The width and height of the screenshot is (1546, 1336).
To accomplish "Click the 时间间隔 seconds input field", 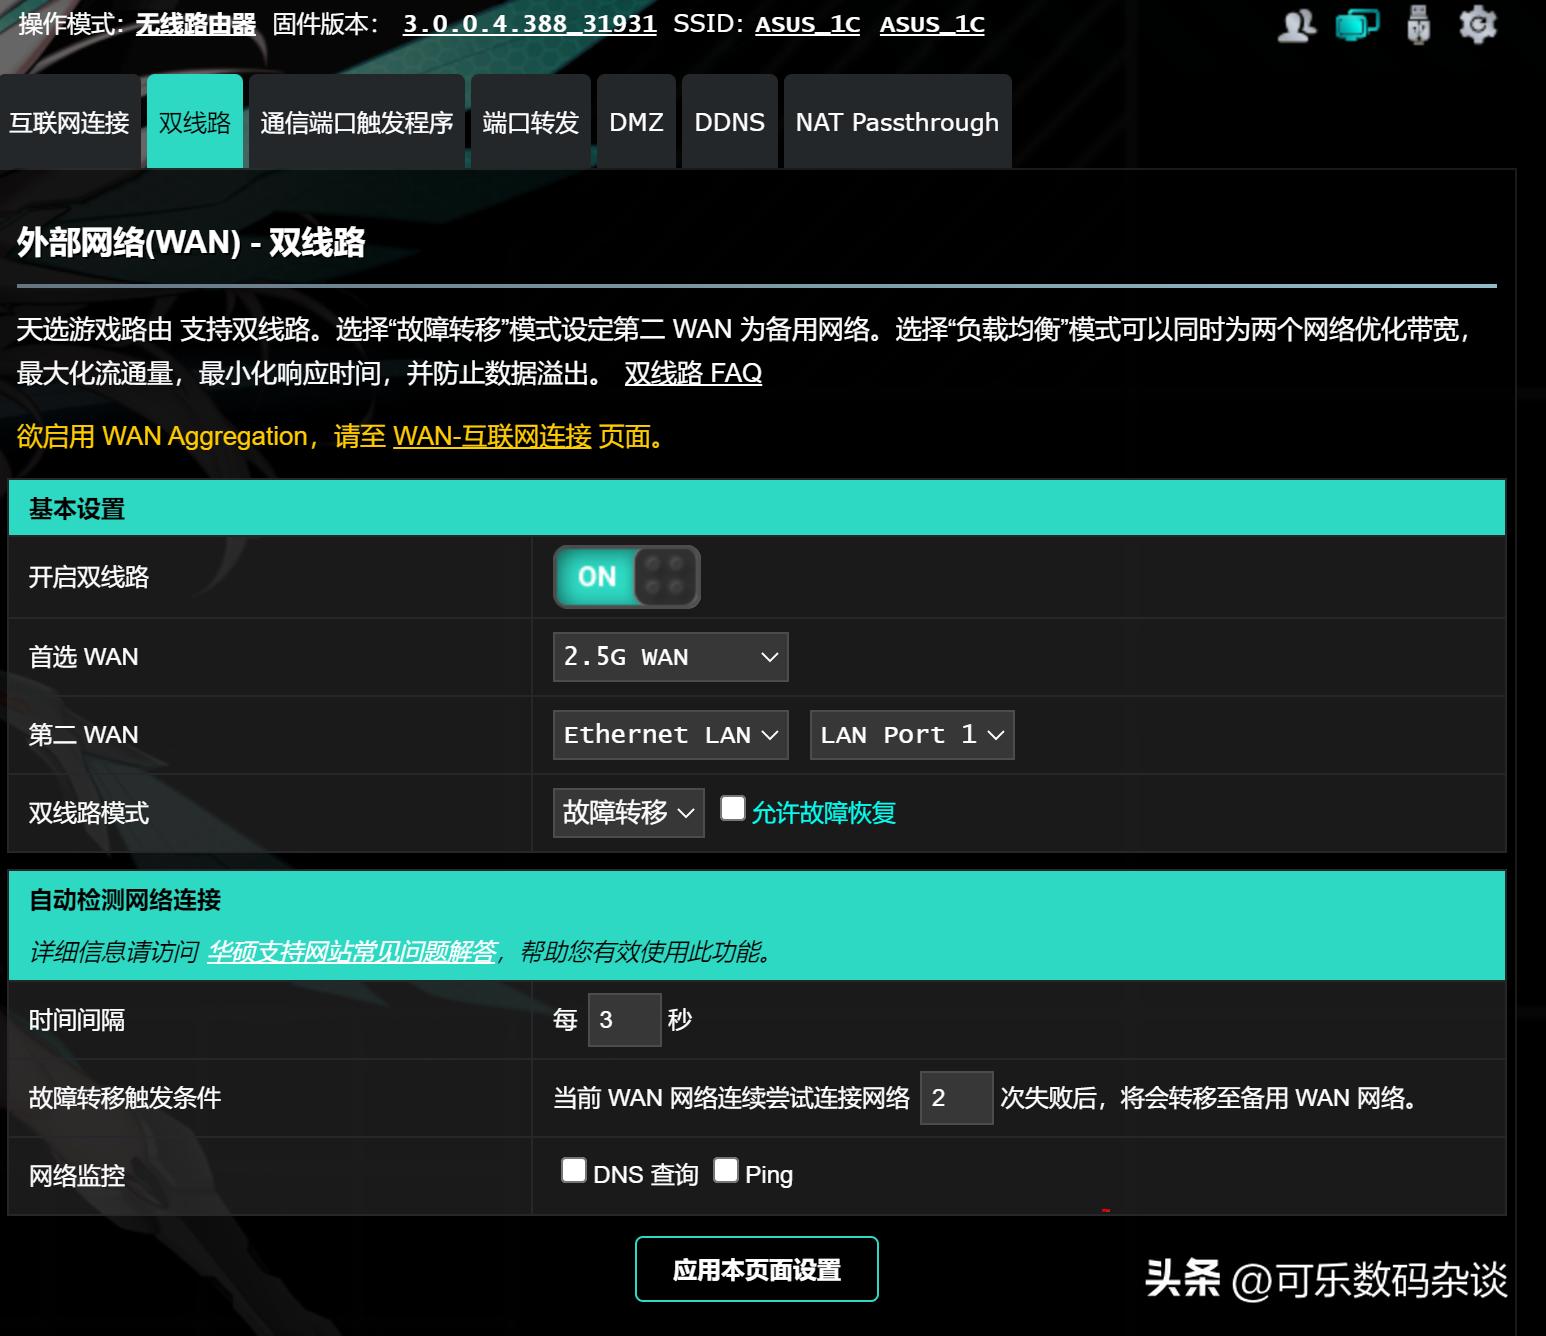I will (624, 1019).
